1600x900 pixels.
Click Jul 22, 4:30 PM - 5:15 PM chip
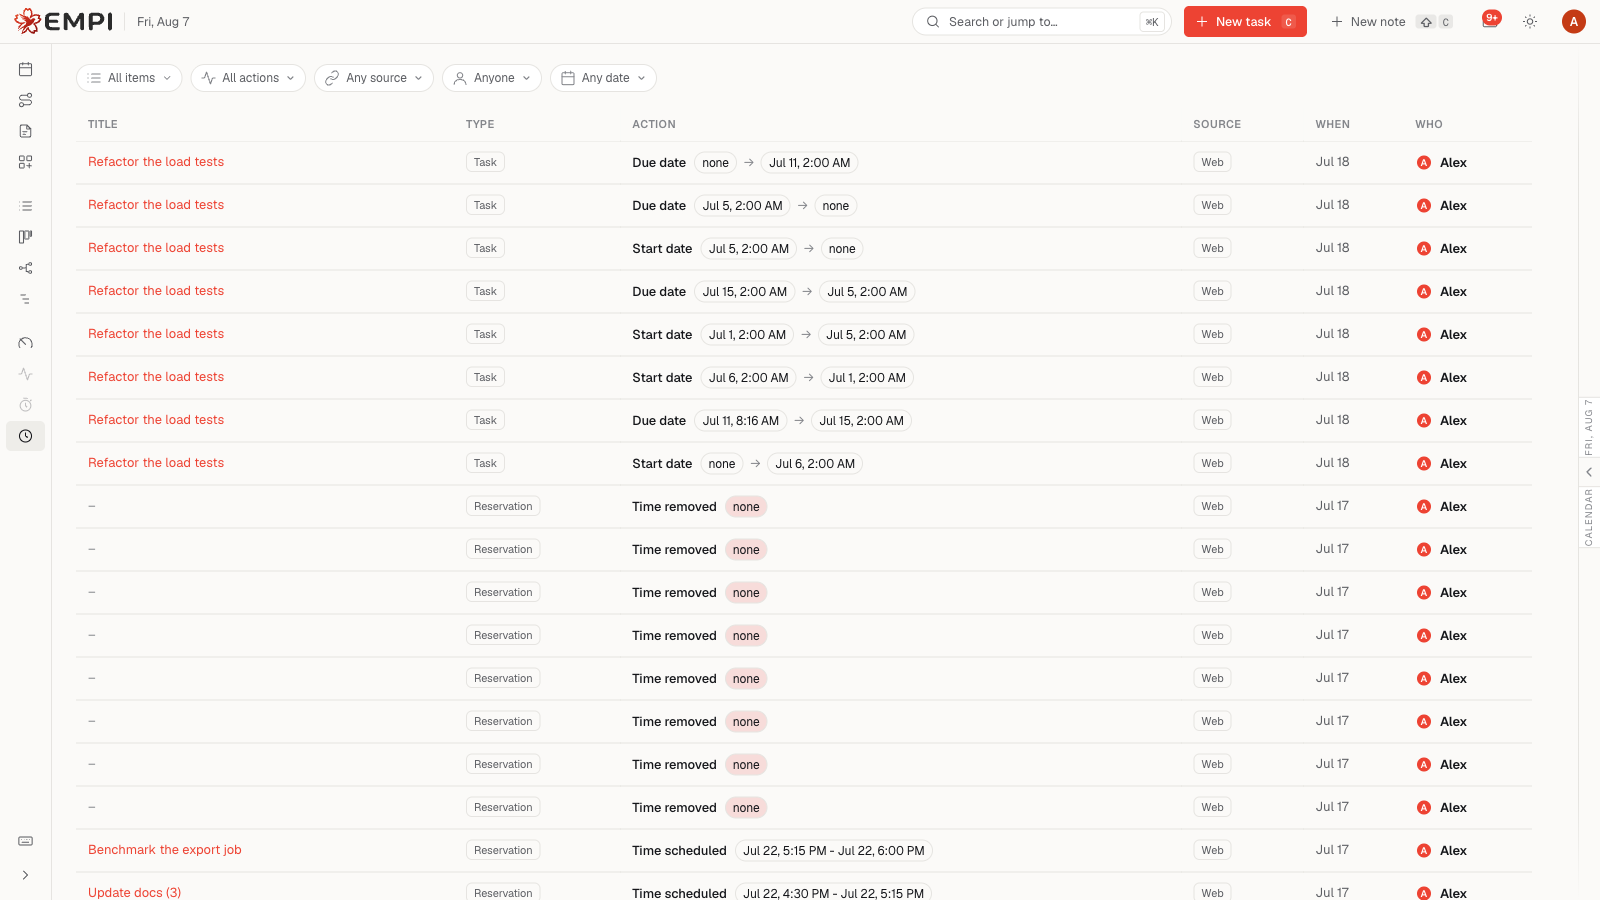834,893
